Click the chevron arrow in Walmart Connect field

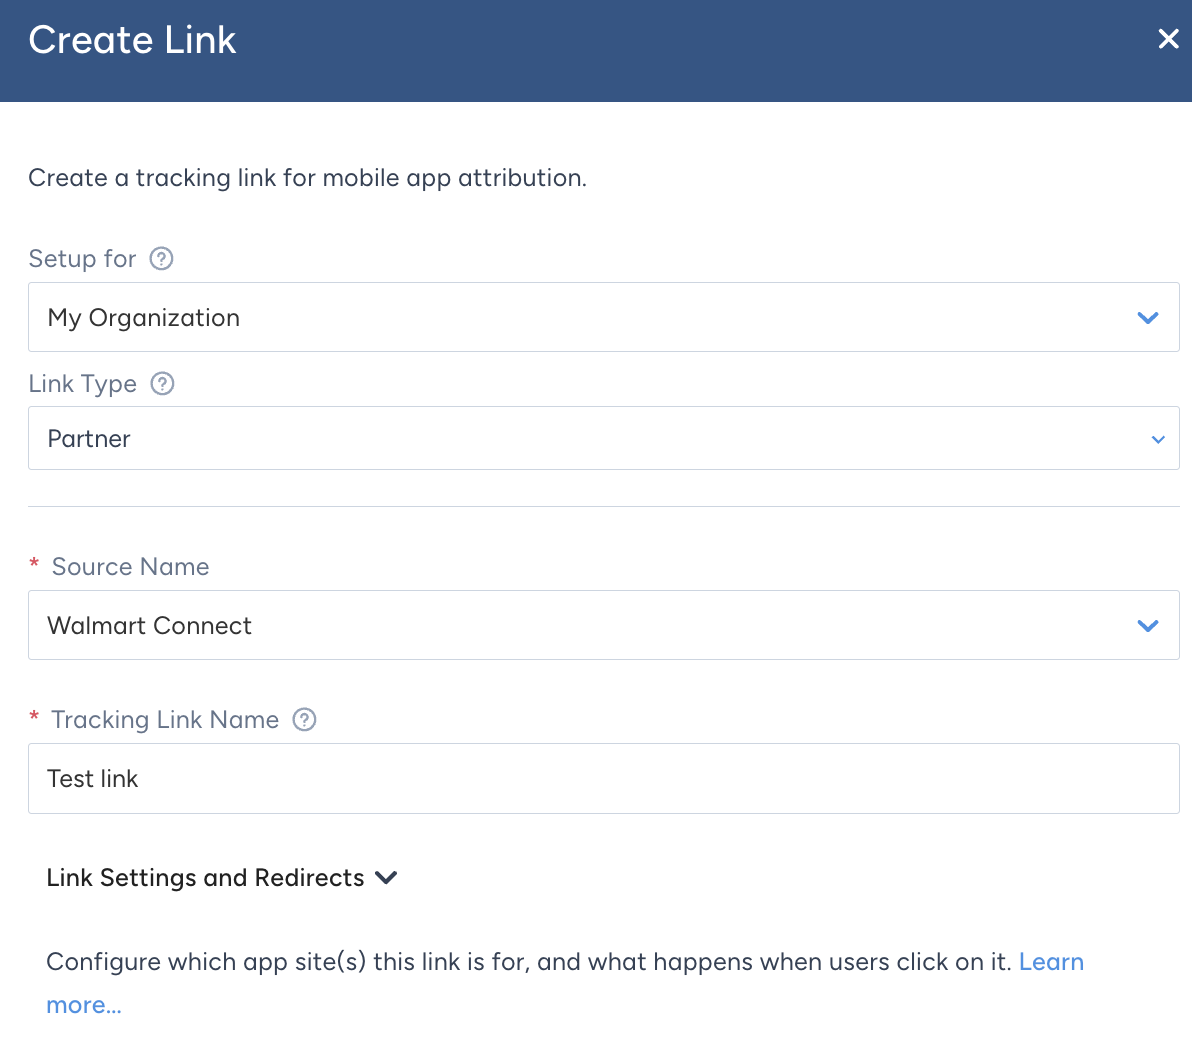coord(1147,626)
